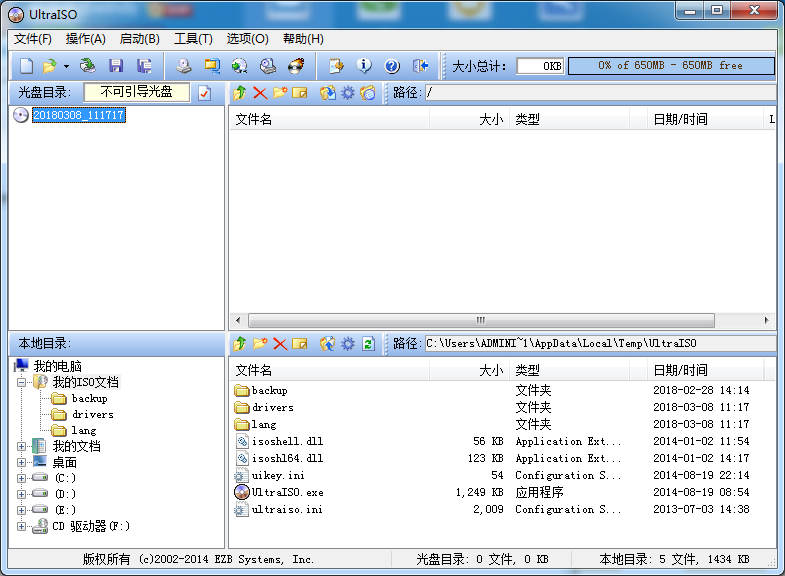This screenshot has height=576, width=785.
Task: Click the gear properties icon in disc image toolbar
Action: pyautogui.click(x=347, y=93)
